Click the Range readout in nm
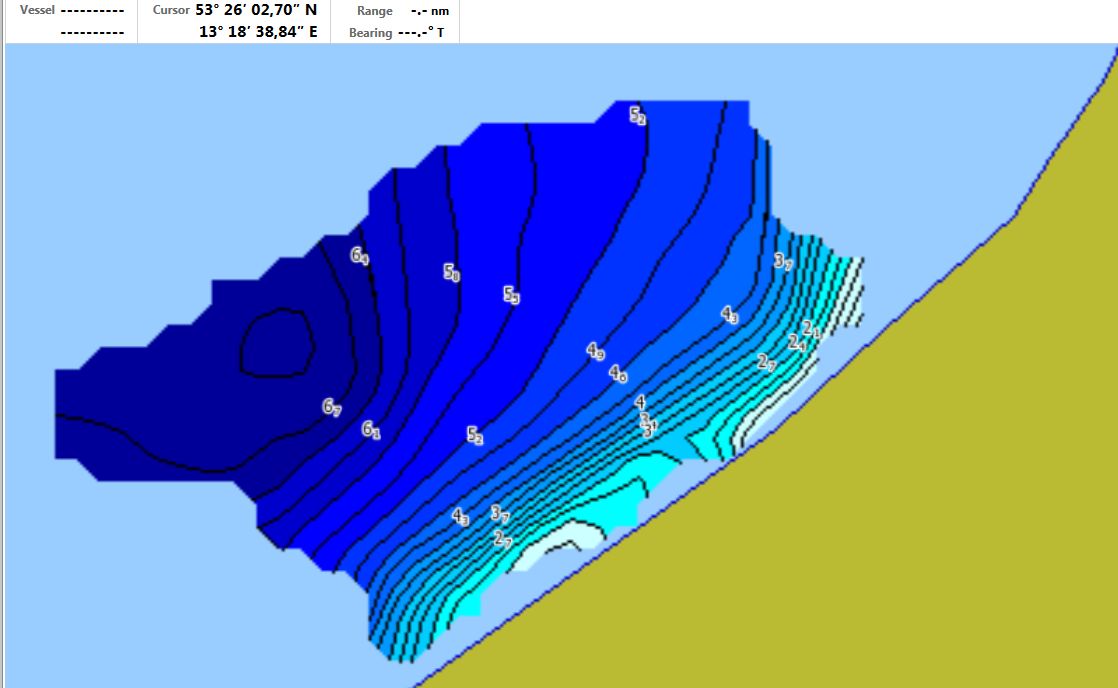Viewport: 1118px width, 688px height. pos(429,11)
